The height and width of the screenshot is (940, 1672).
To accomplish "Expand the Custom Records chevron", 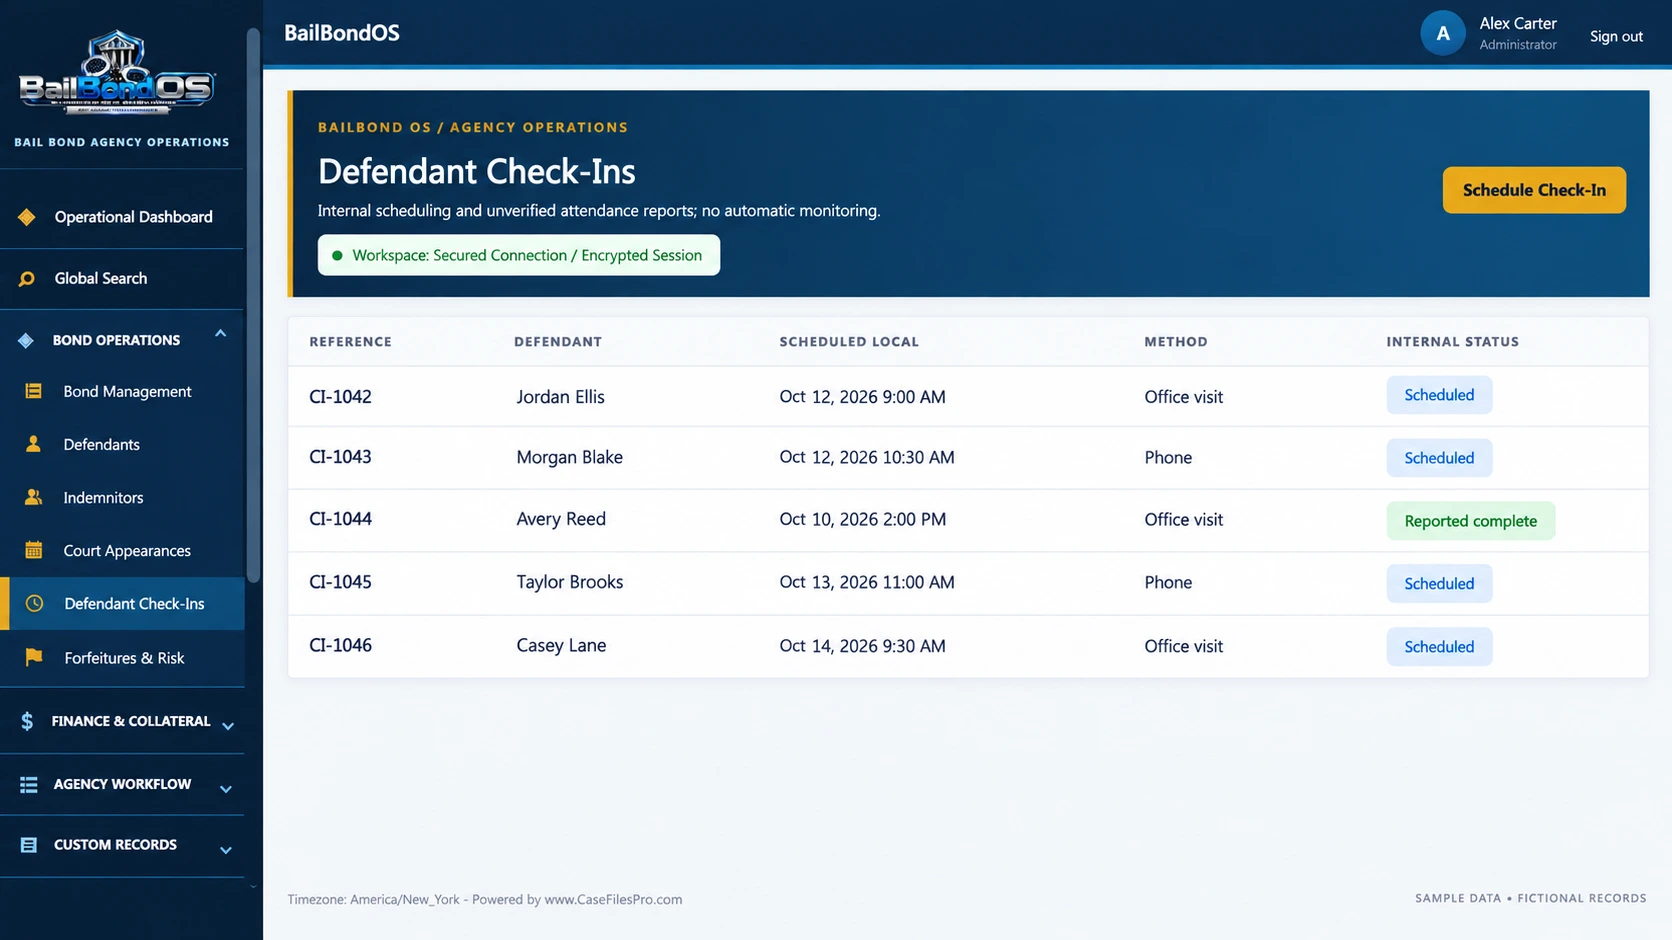I will (226, 850).
